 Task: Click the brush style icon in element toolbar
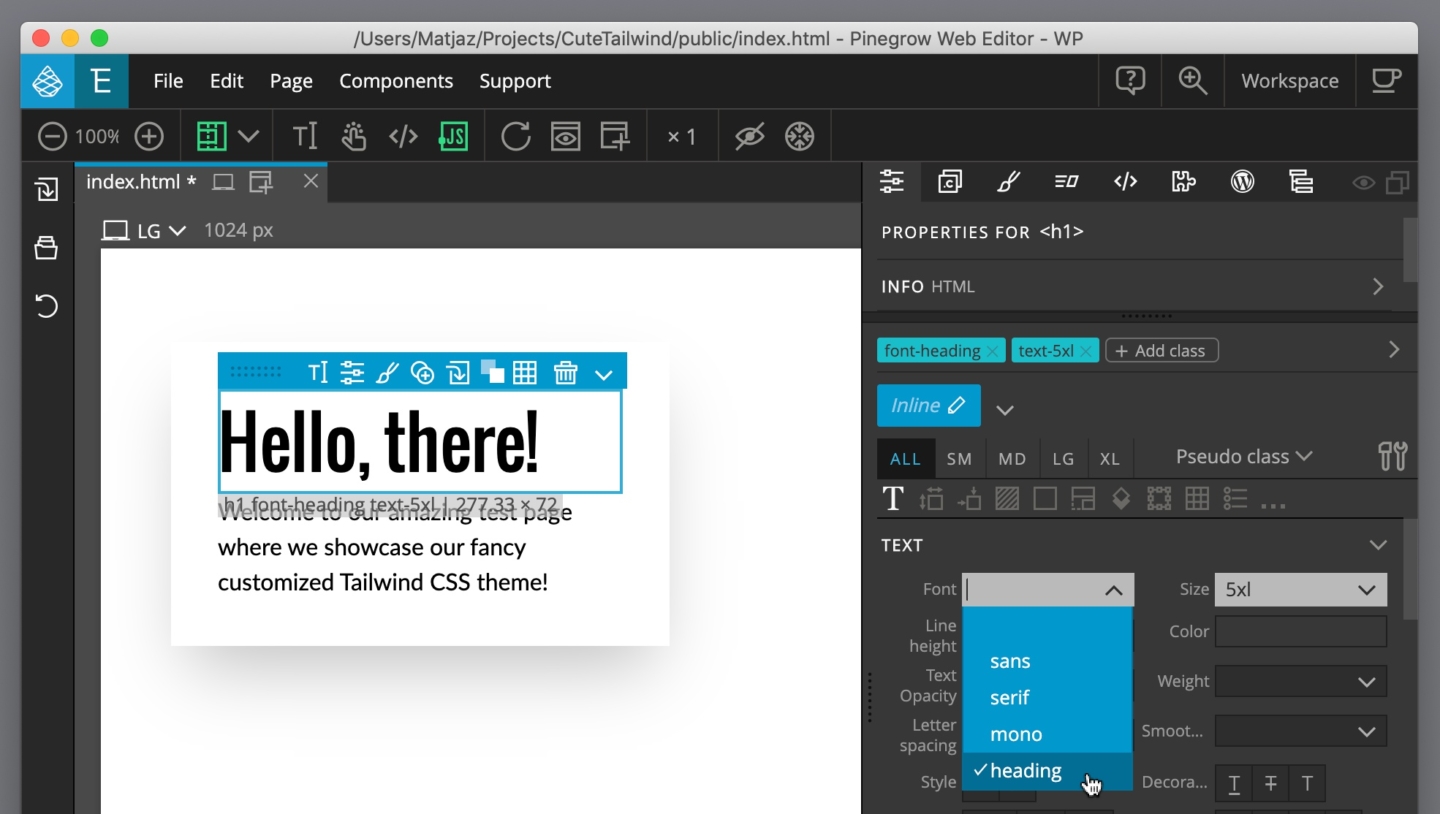pyautogui.click(x=387, y=373)
